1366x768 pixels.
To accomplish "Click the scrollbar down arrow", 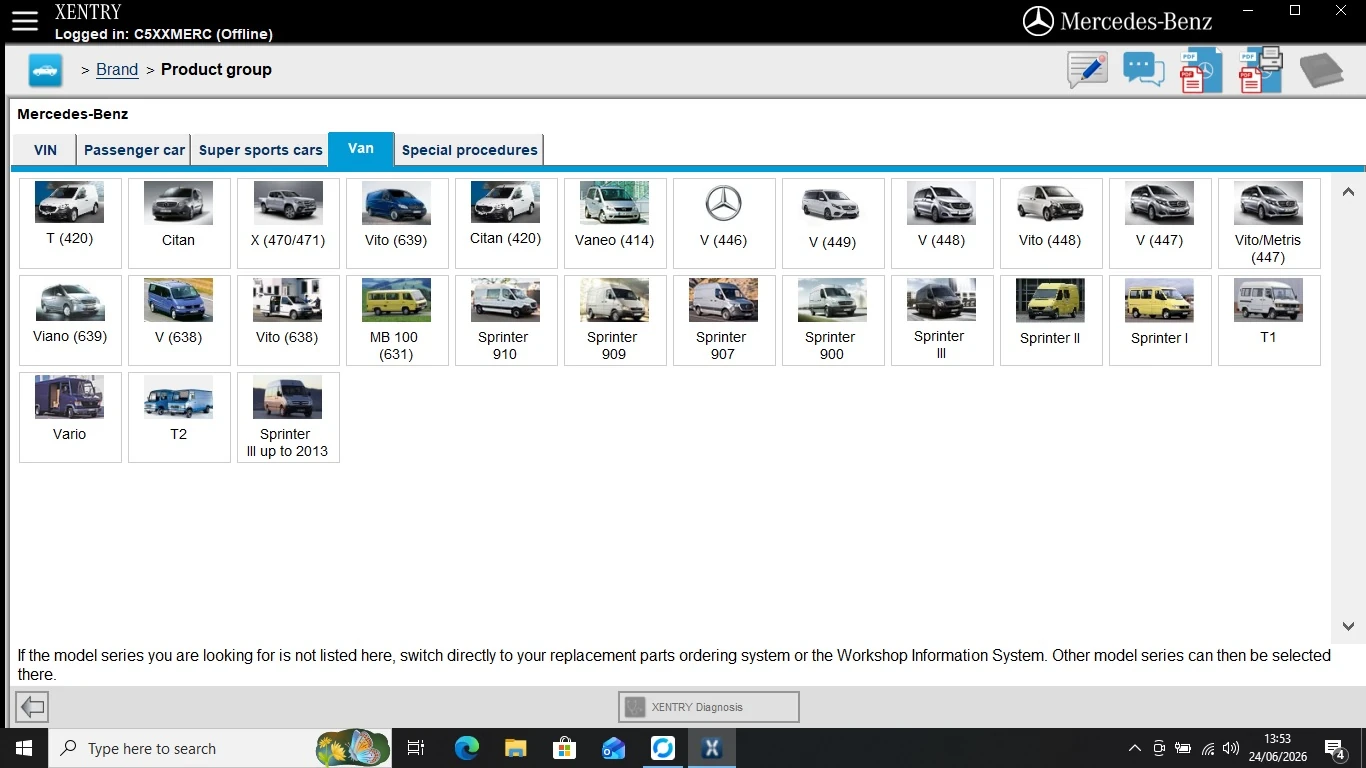I will [1348, 626].
